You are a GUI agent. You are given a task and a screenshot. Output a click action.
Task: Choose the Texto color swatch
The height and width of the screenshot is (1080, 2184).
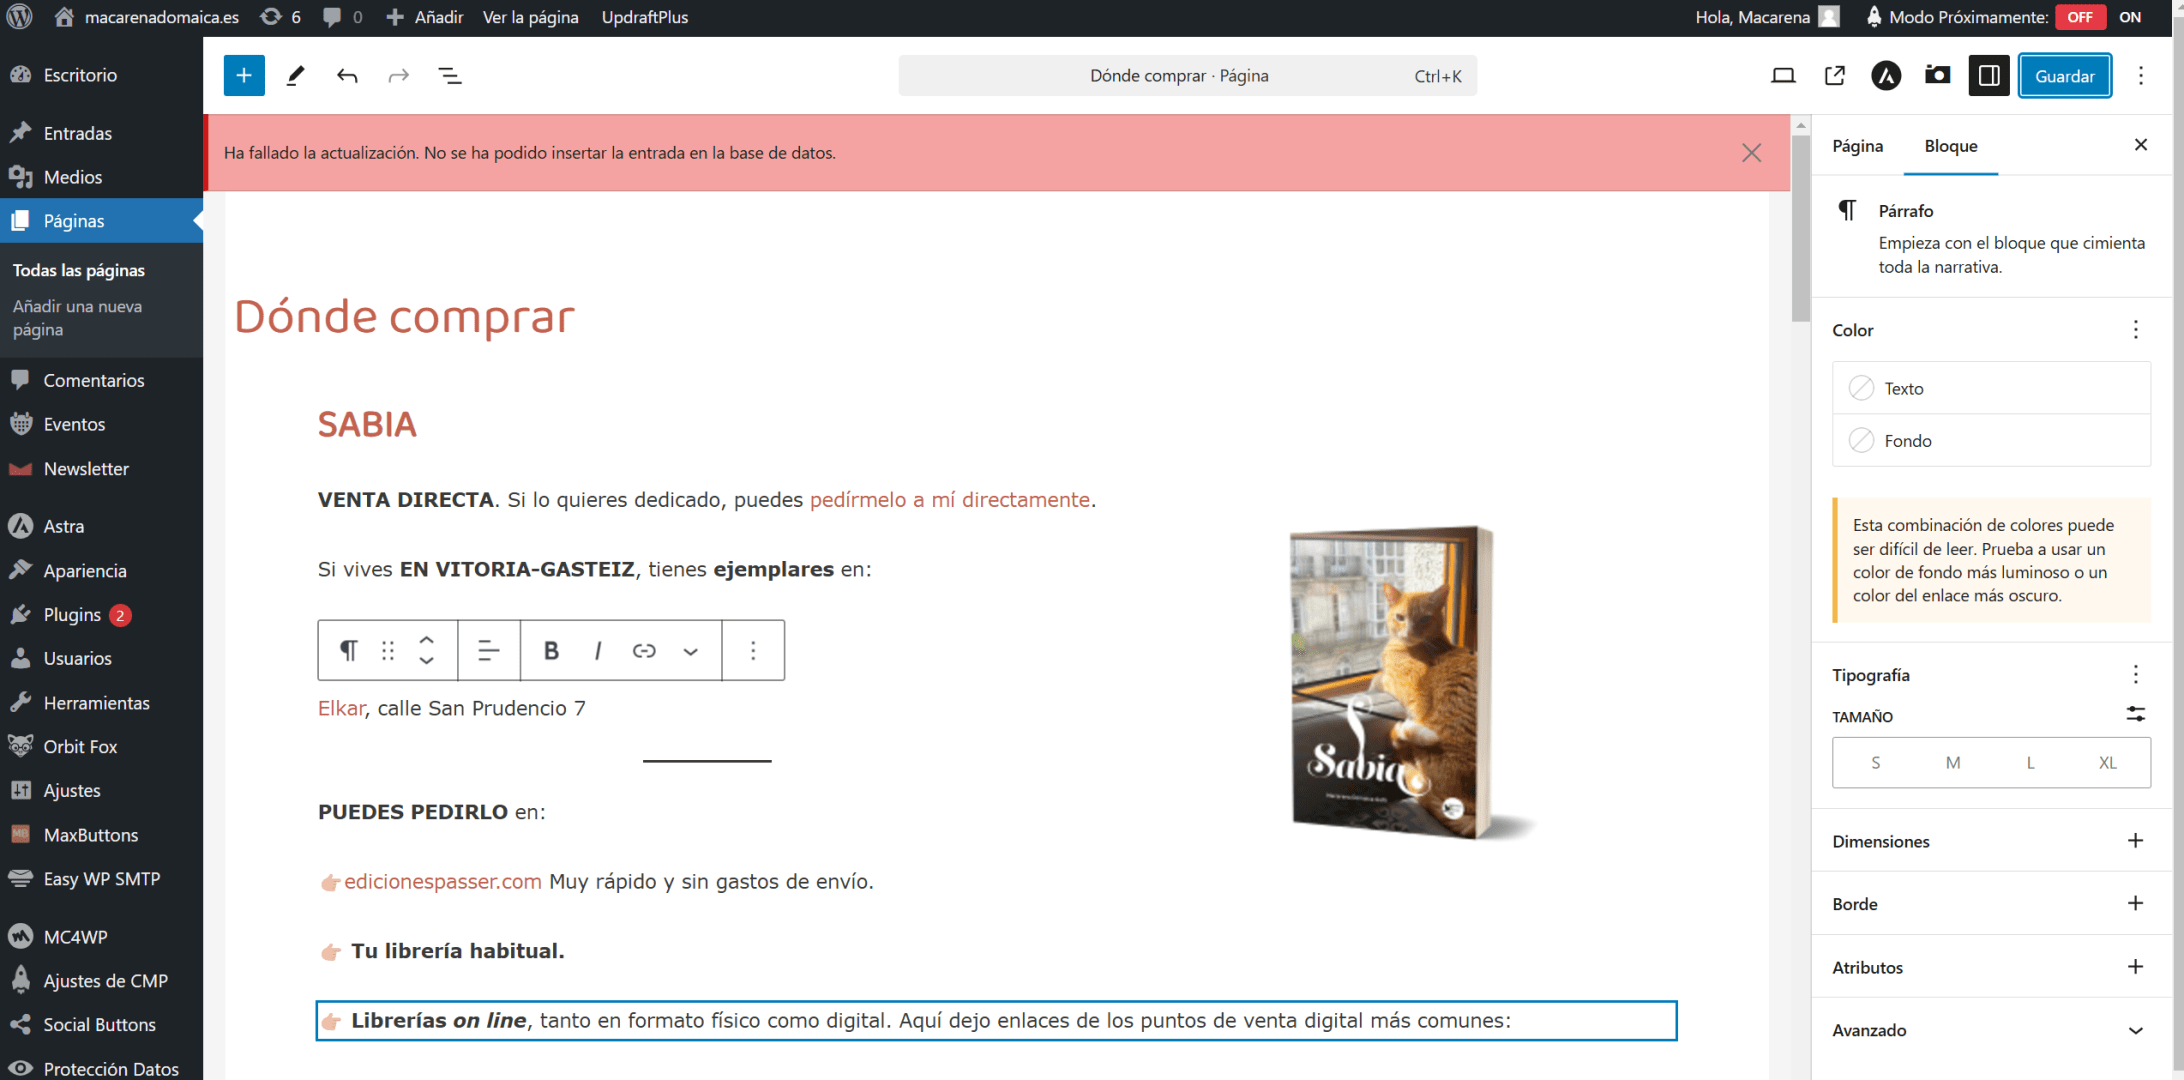tap(1990, 388)
